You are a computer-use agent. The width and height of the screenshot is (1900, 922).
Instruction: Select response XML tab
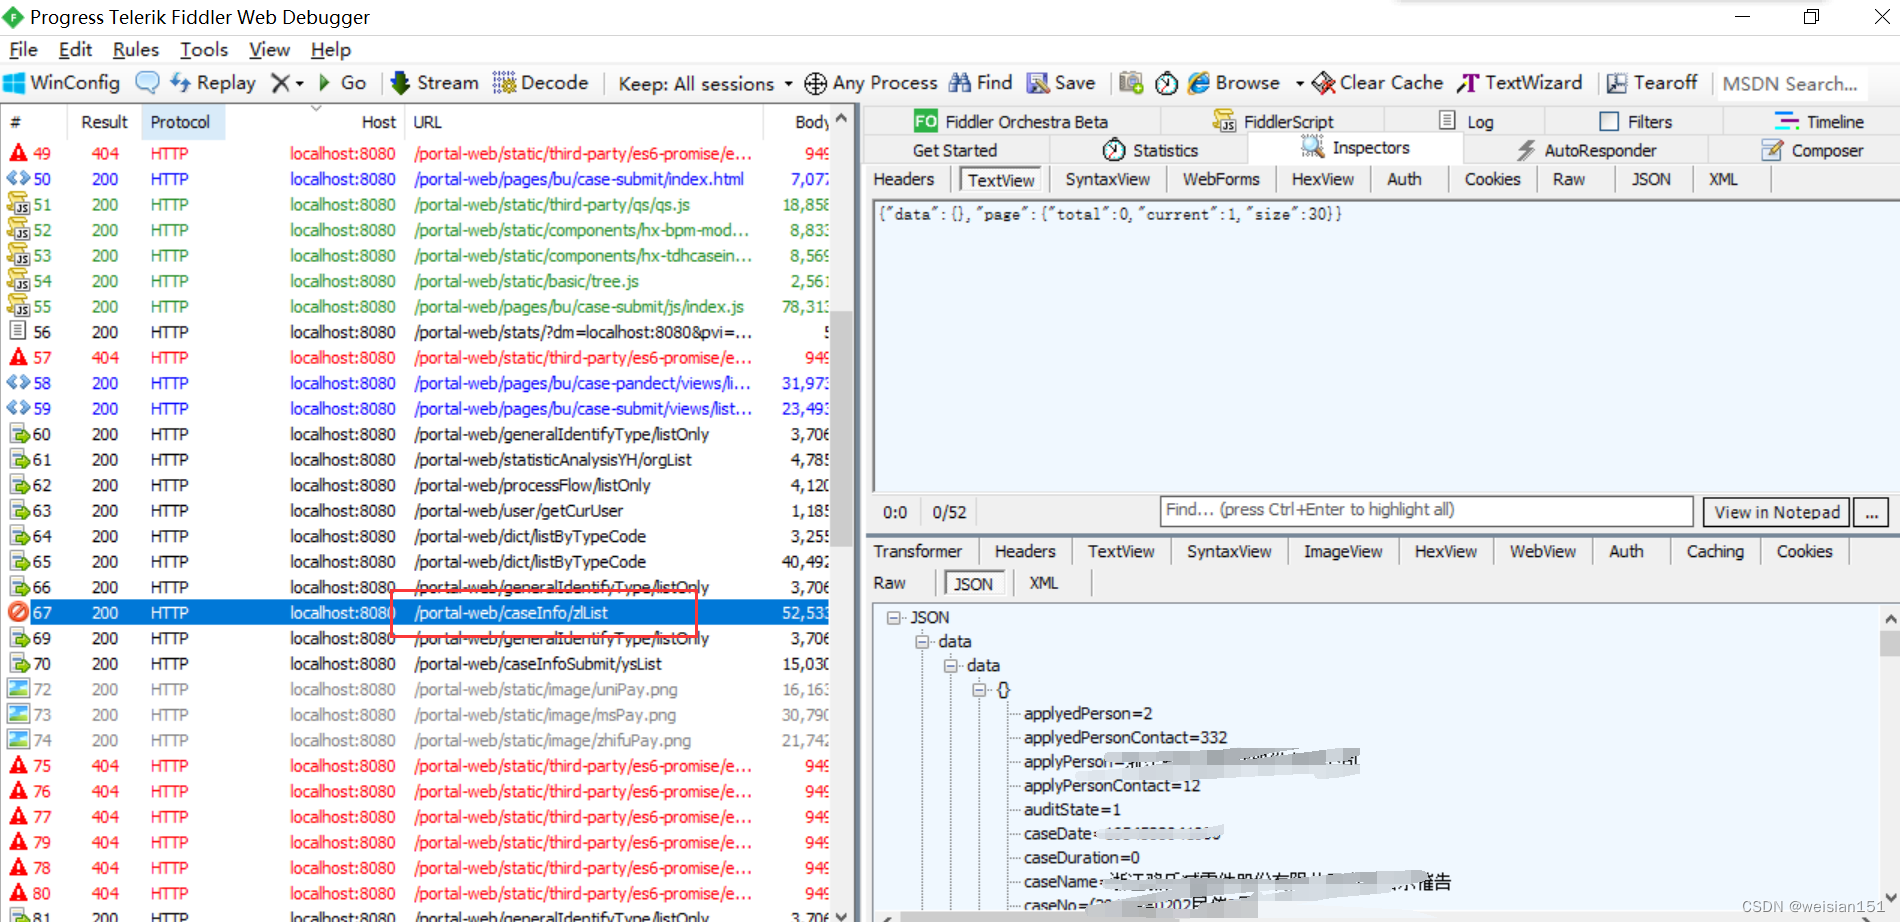pos(1043,583)
